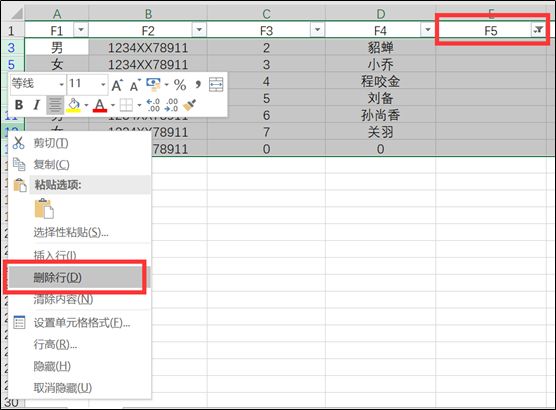Click cell containing 刘备
Image resolution: width=556 pixels, height=410 pixels.
tap(380, 98)
